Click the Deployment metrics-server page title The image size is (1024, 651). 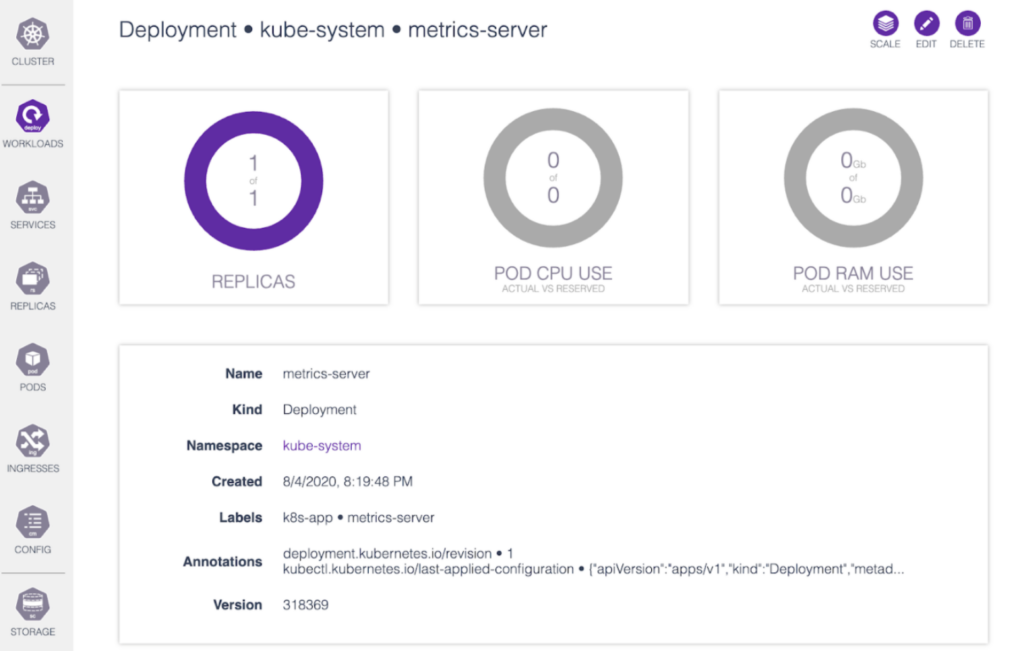pos(333,30)
